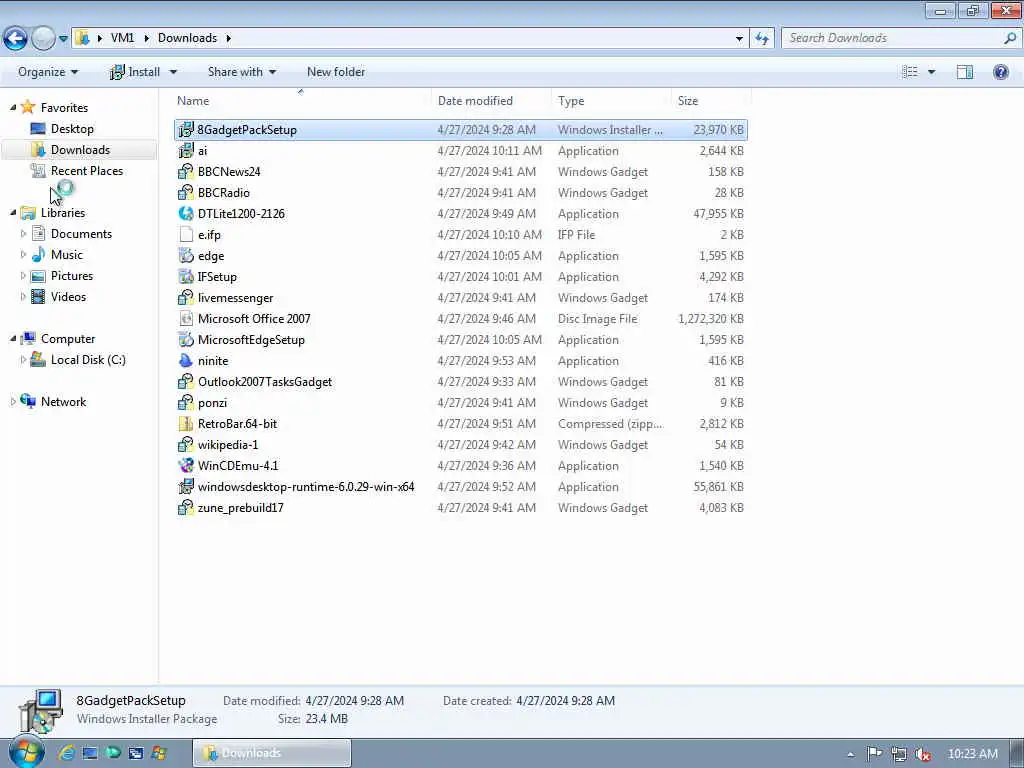Select the RetroBar.64-bit zip folder icon
The width and height of the screenshot is (1024, 768).
click(x=186, y=424)
